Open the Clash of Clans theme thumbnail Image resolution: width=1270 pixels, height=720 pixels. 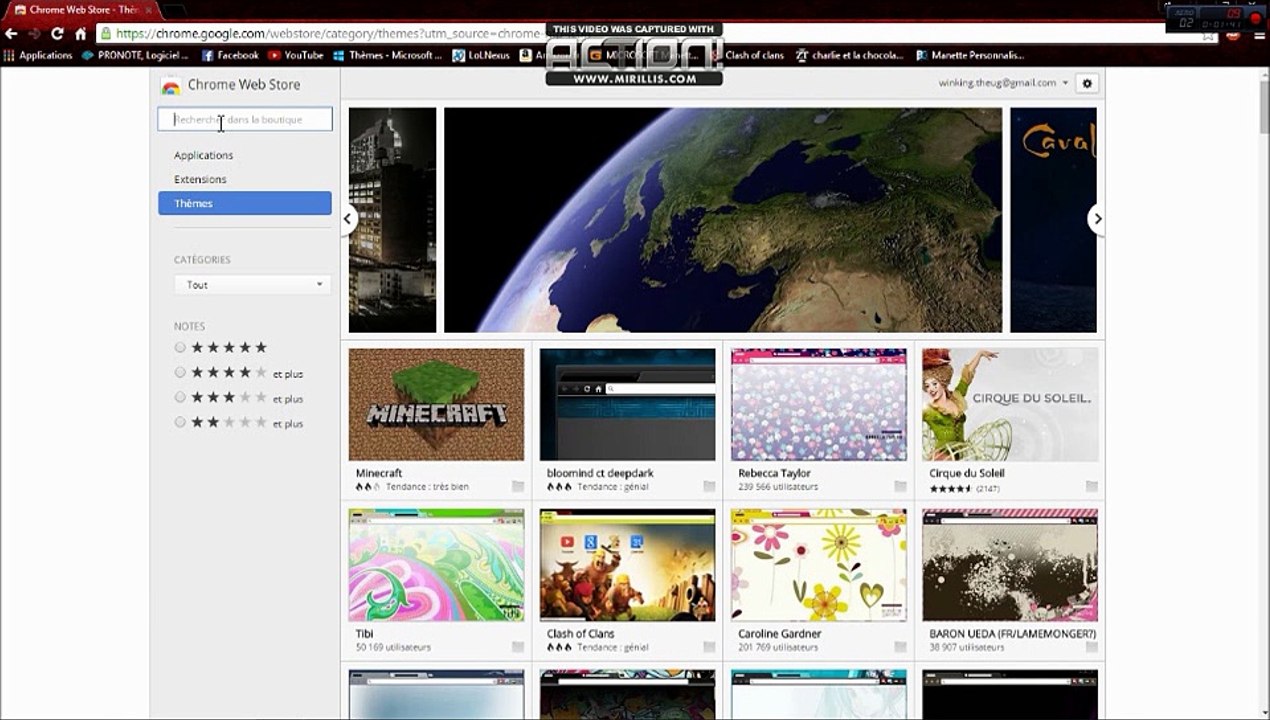pyautogui.click(x=627, y=565)
